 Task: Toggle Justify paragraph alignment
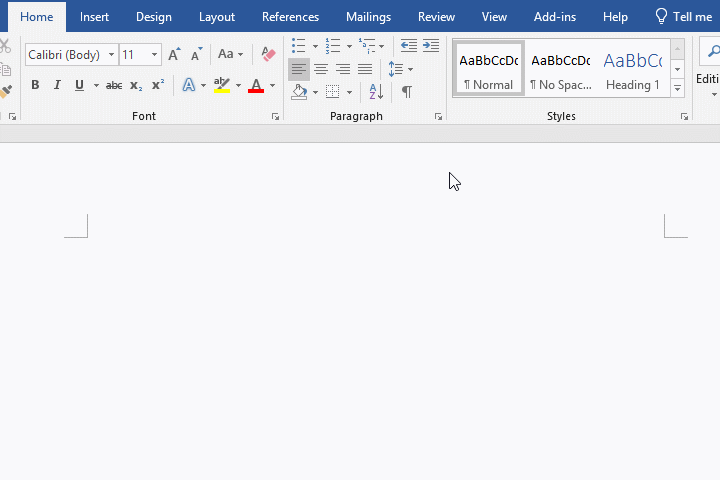[x=365, y=69]
